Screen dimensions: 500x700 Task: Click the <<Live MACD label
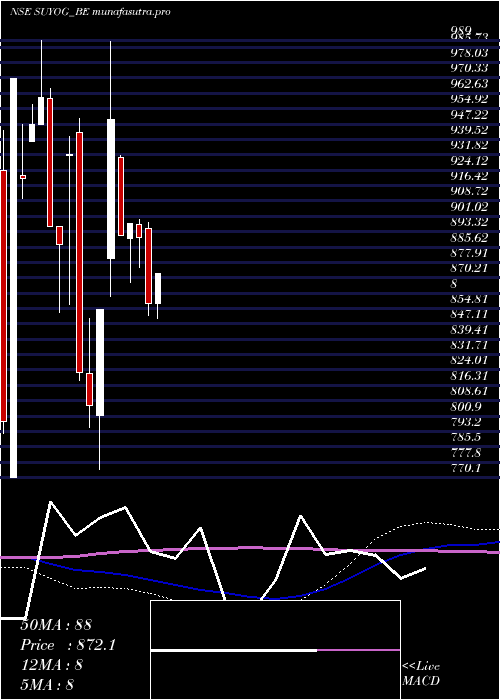421,673
